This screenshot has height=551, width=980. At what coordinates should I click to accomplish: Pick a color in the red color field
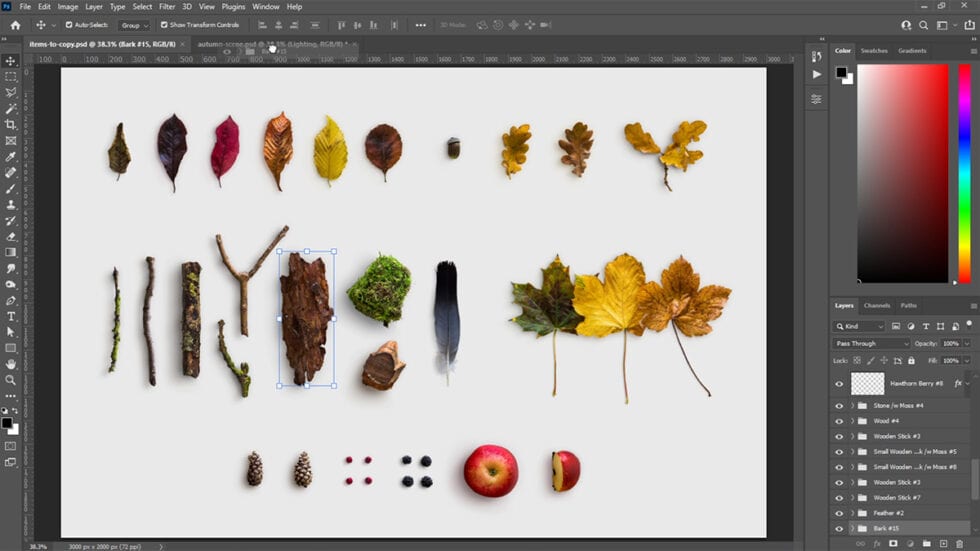pos(902,174)
